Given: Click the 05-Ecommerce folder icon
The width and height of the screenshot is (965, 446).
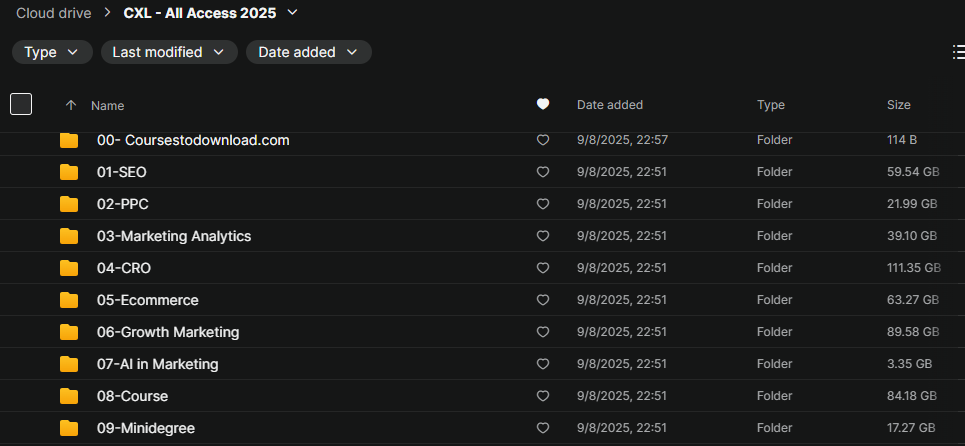Looking at the screenshot, I should [69, 300].
